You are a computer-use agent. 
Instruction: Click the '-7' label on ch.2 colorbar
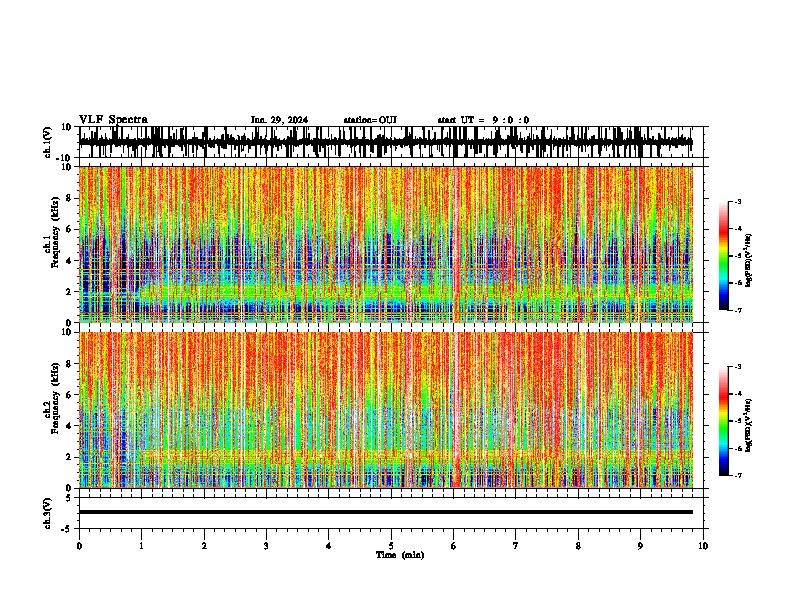pos(737,475)
